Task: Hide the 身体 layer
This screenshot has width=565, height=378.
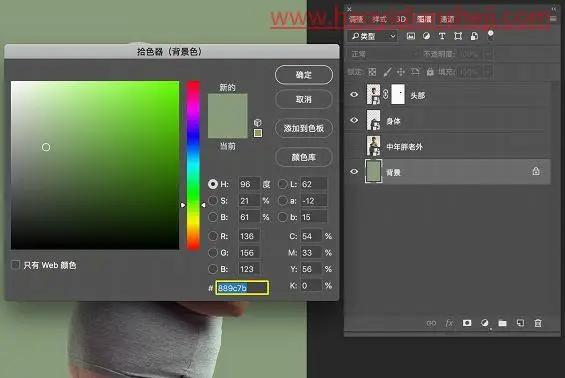Action: pyautogui.click(x=354, y=120)
